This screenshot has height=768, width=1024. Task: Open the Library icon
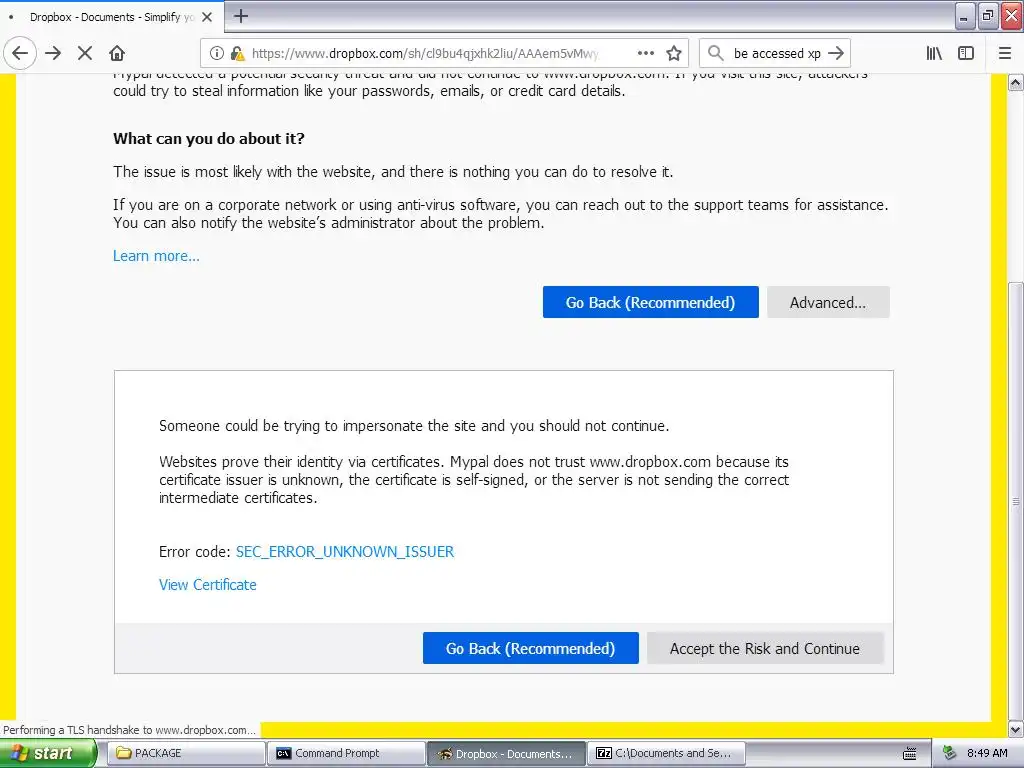934,53
